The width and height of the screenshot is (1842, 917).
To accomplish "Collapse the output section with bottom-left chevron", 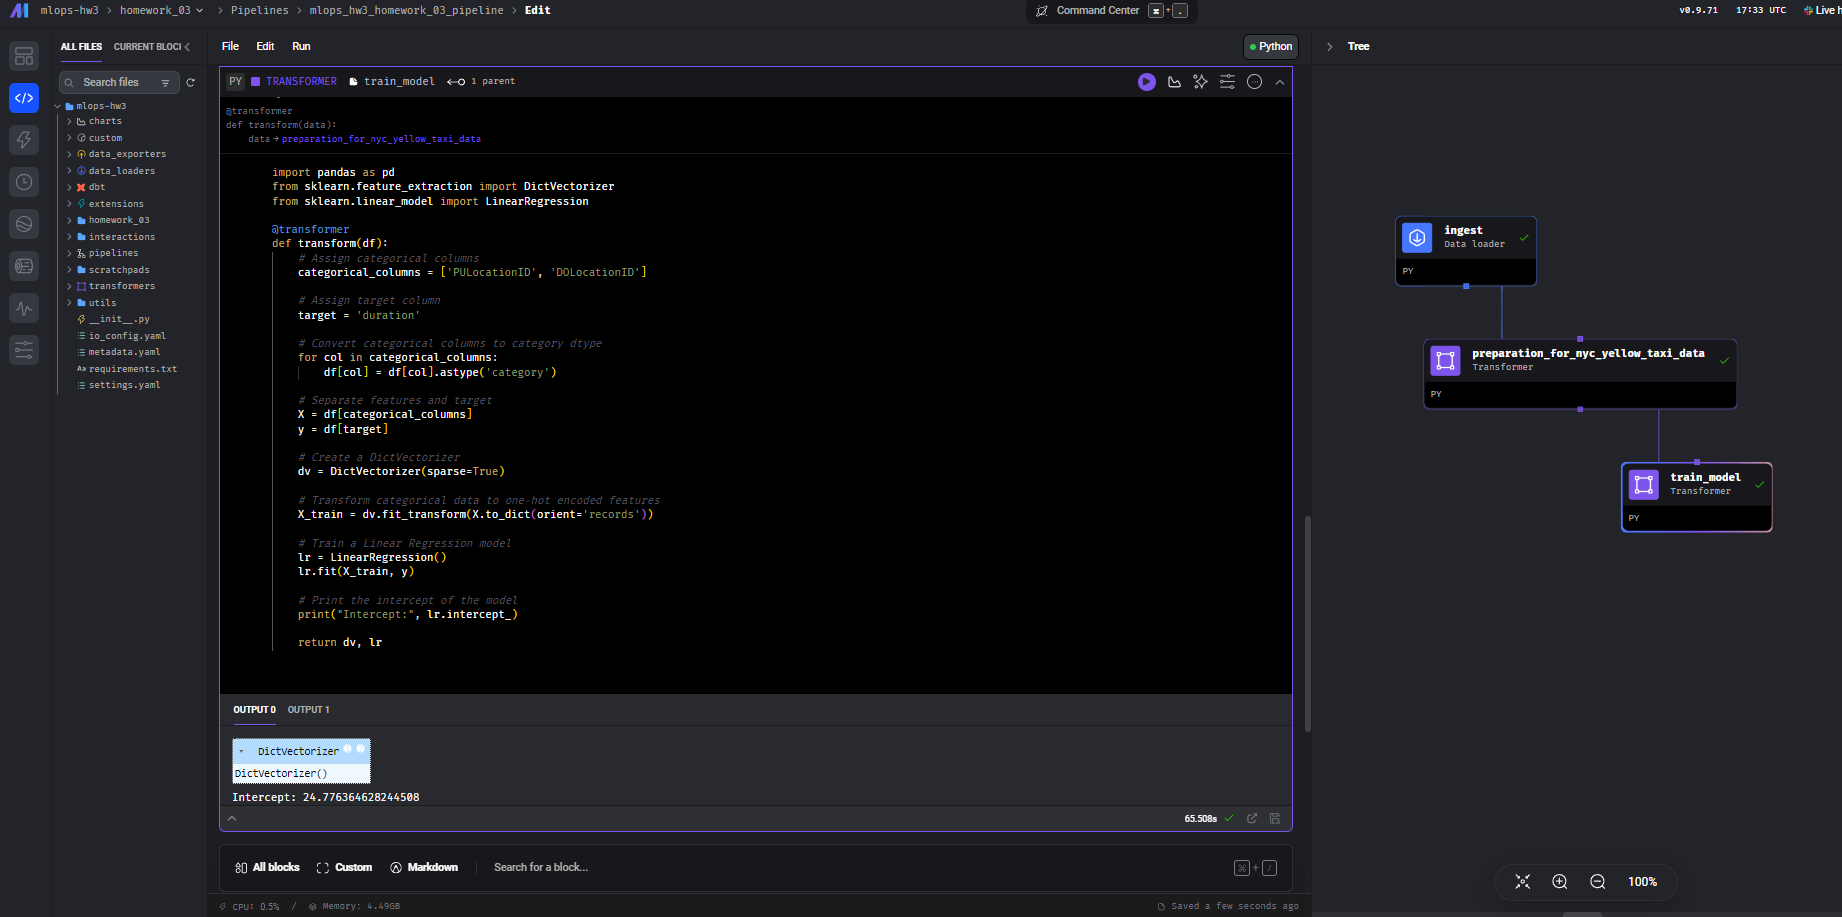I will click(x=232, y=818).
